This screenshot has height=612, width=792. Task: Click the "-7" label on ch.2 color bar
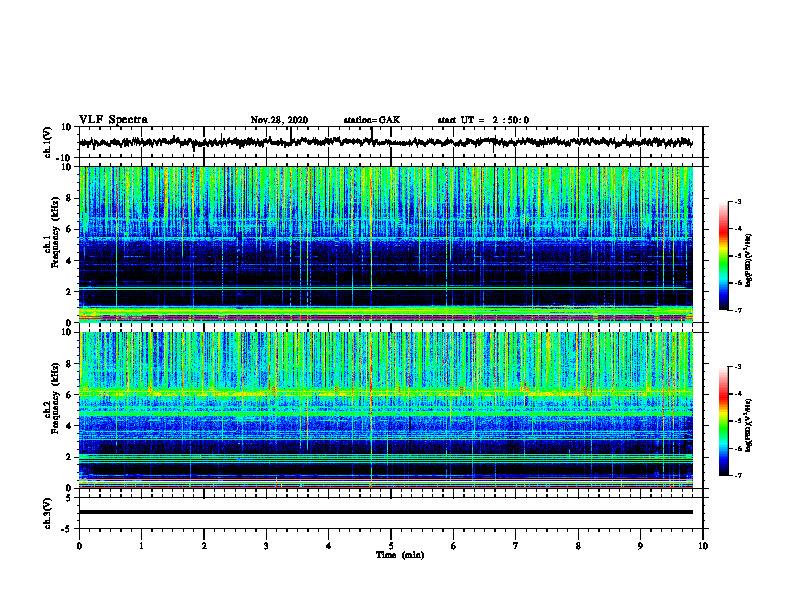[737, 475]
